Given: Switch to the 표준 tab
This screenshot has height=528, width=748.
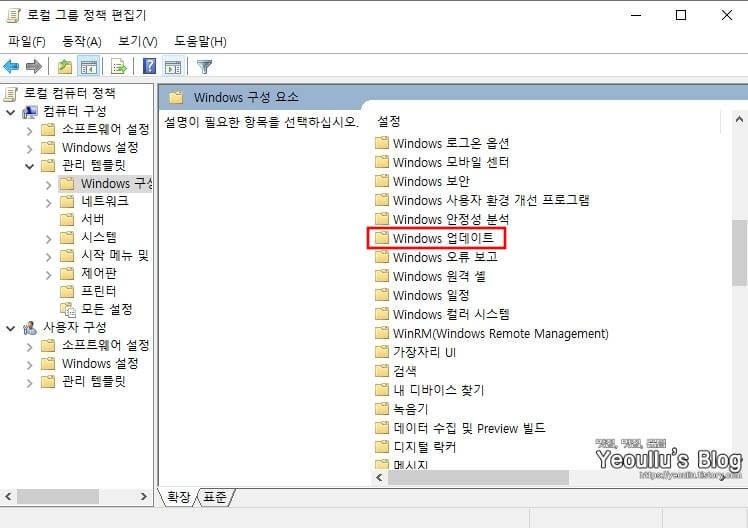Looking at the screenshot, I should point(215,497).
